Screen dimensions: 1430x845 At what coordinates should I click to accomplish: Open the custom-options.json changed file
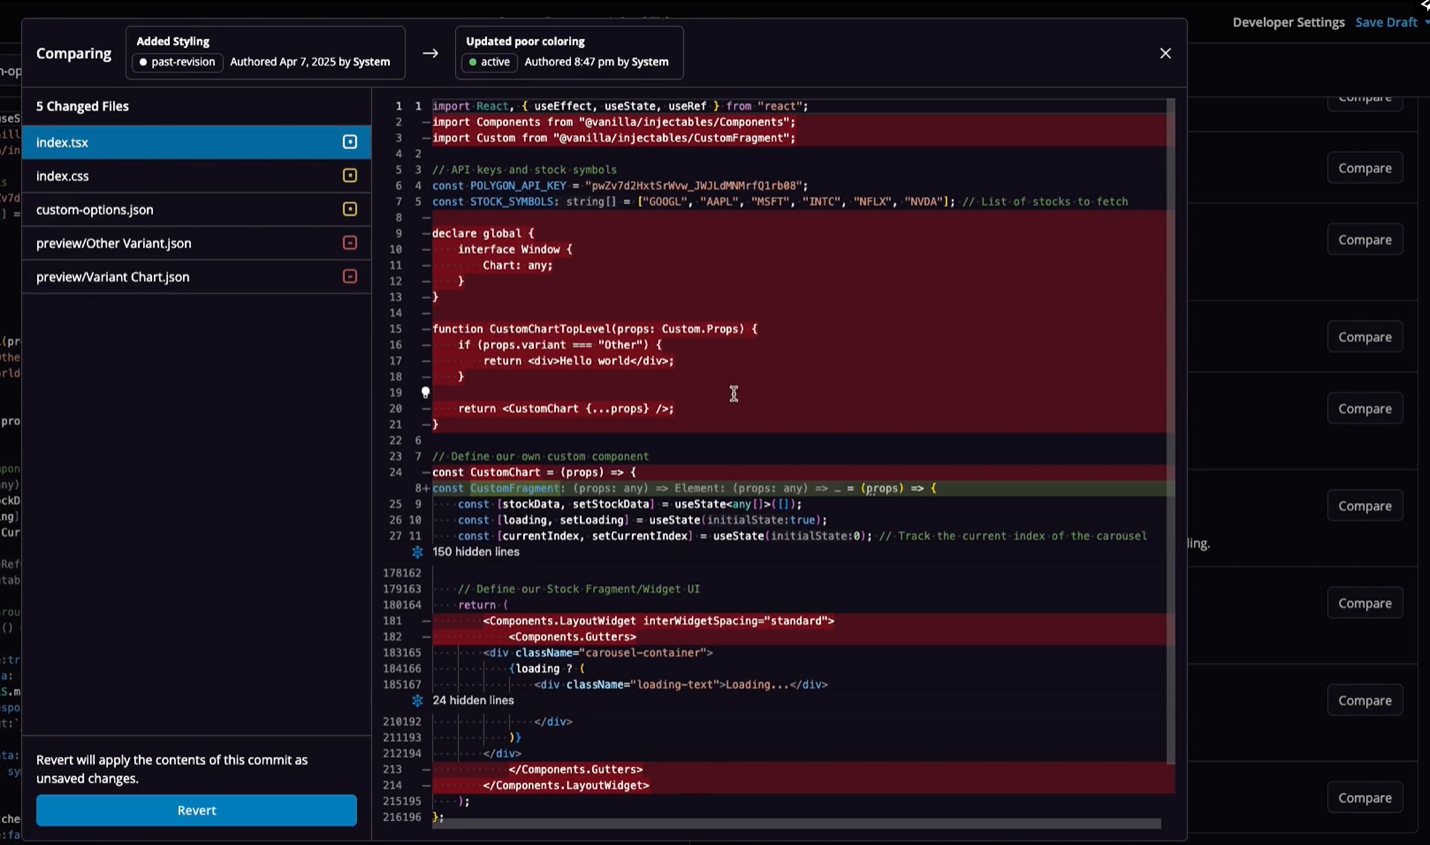click(196, 209)
